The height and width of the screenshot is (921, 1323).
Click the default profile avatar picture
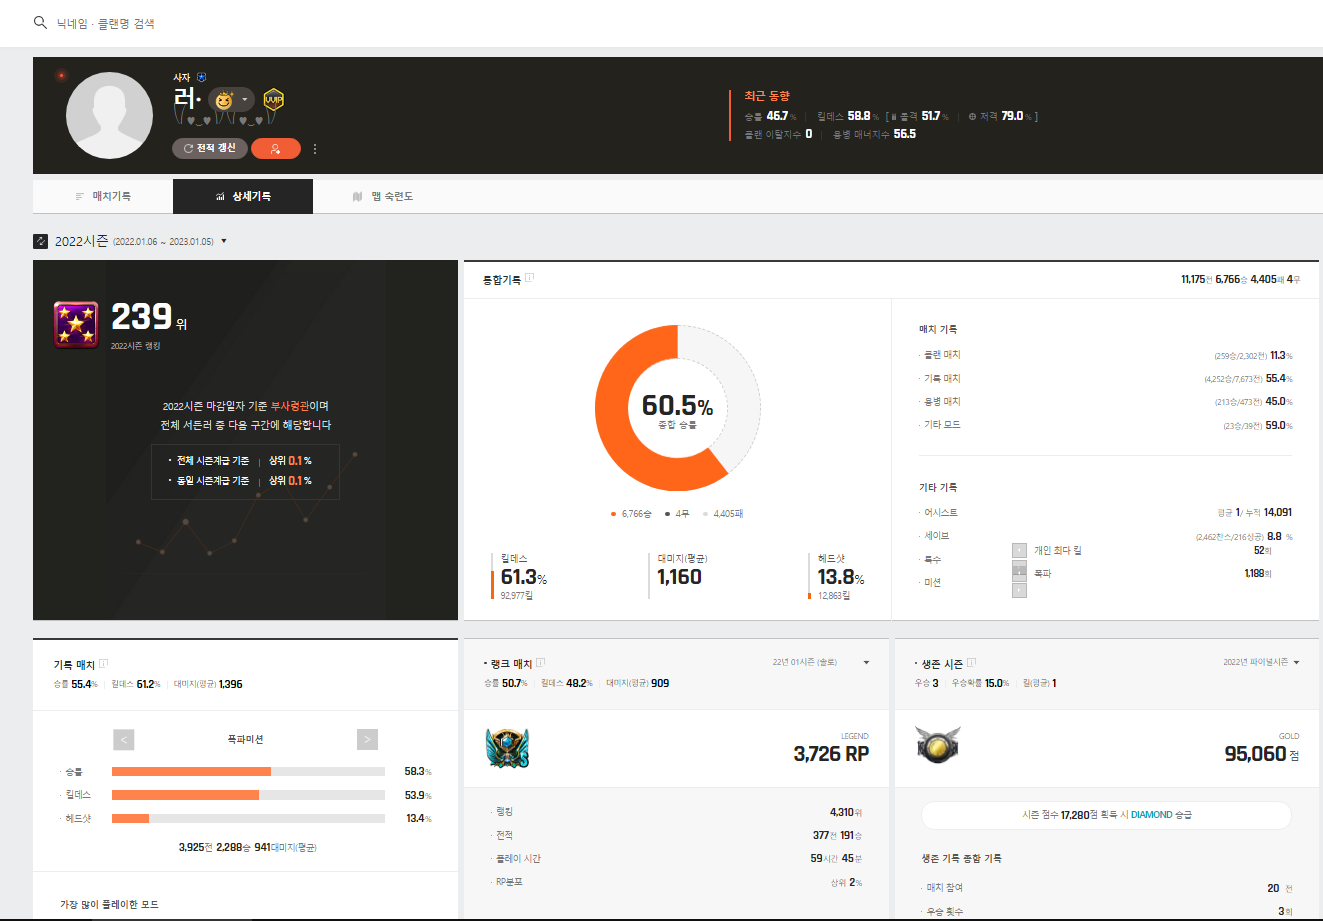tap(109, 115)
